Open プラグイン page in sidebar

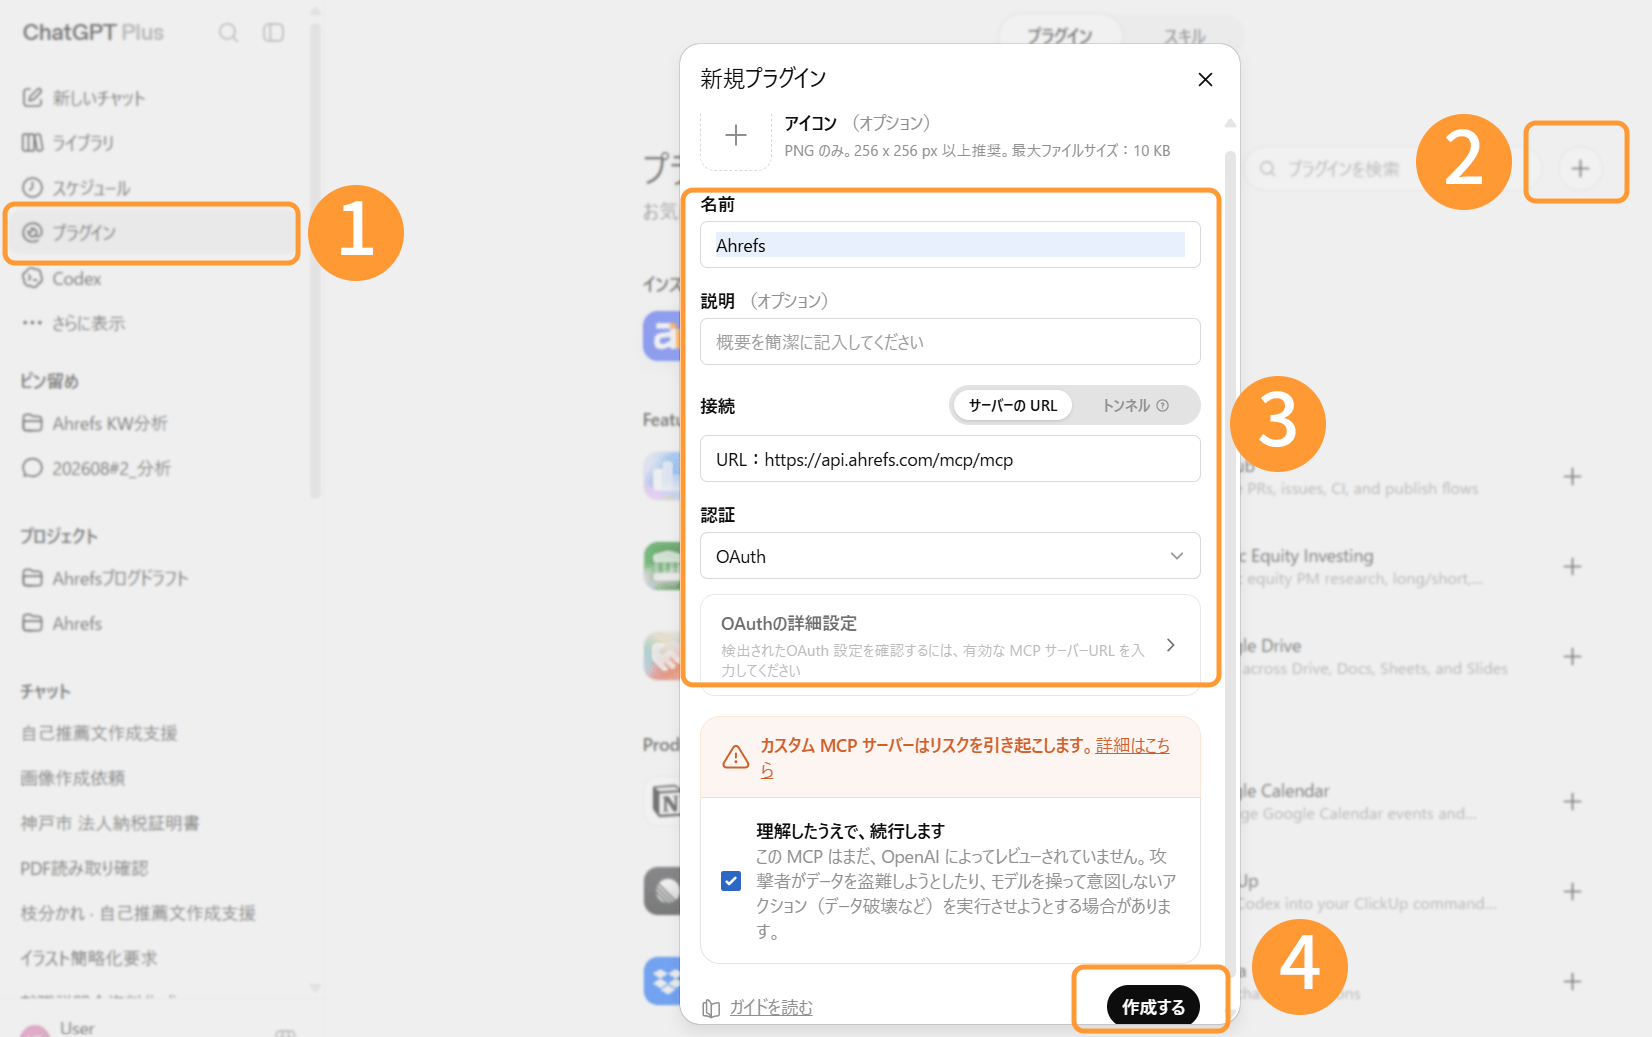(x=152, y=233)
